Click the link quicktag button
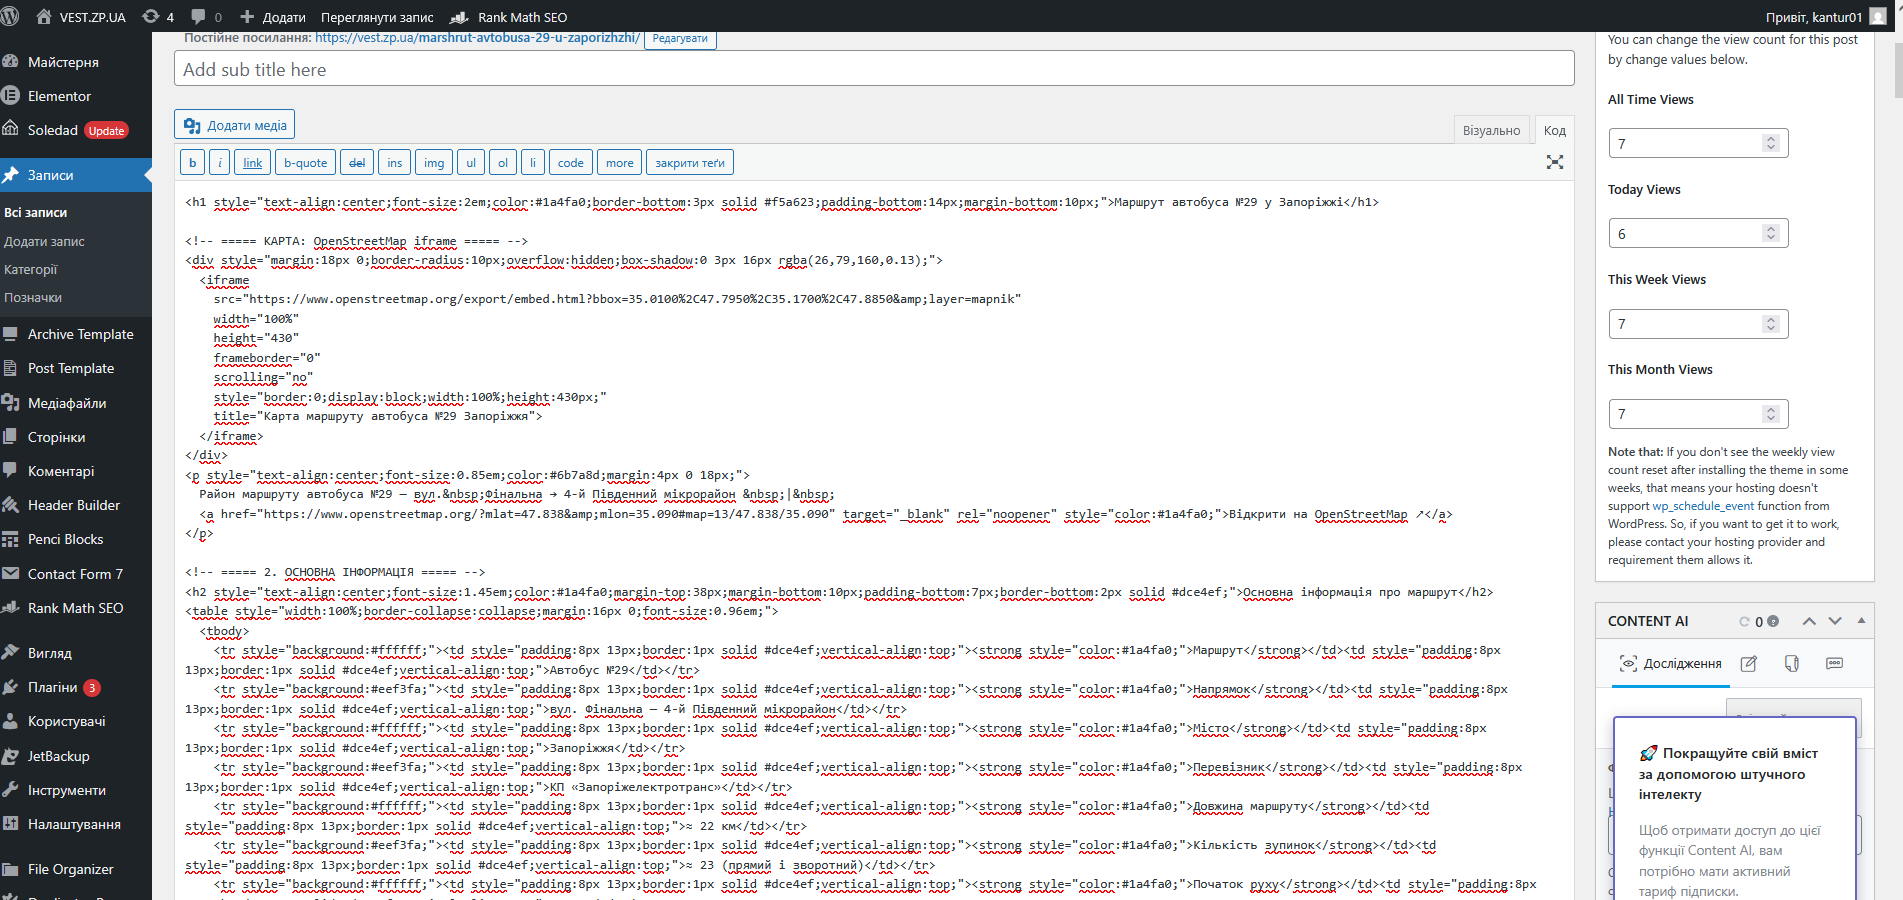The image size is (1903, 900). [x=253, y=163]
